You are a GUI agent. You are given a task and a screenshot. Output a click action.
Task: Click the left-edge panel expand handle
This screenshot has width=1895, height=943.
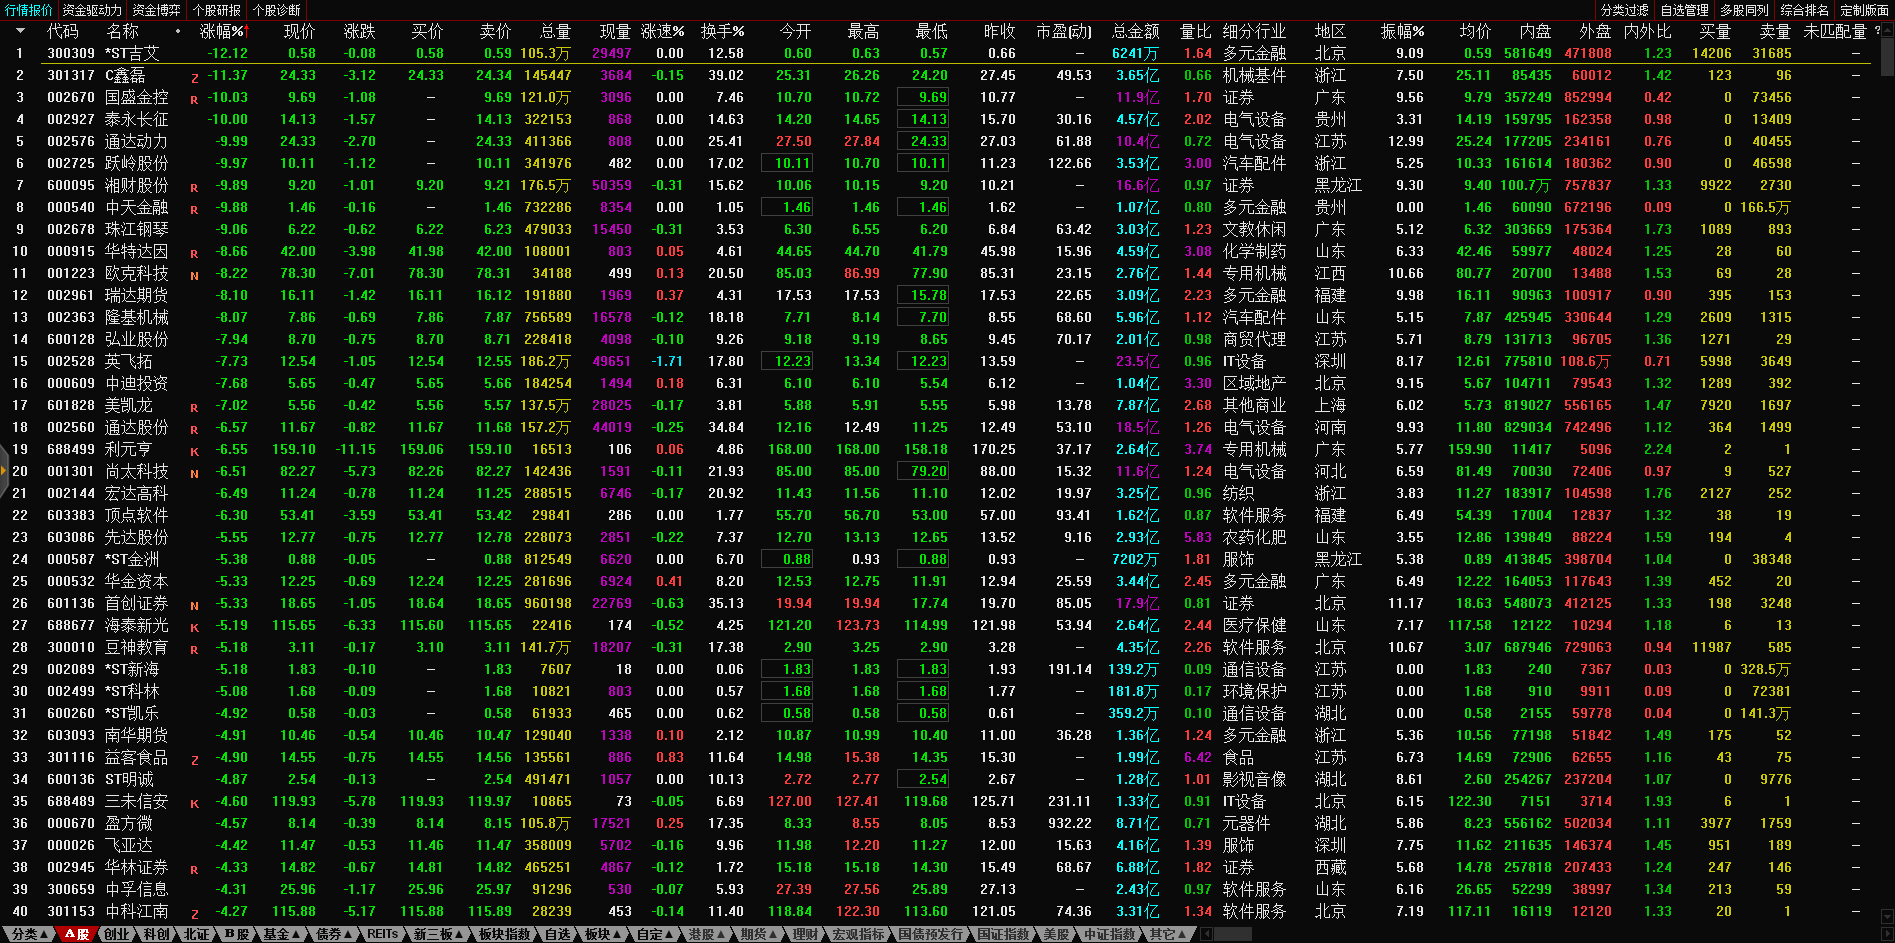4,472
